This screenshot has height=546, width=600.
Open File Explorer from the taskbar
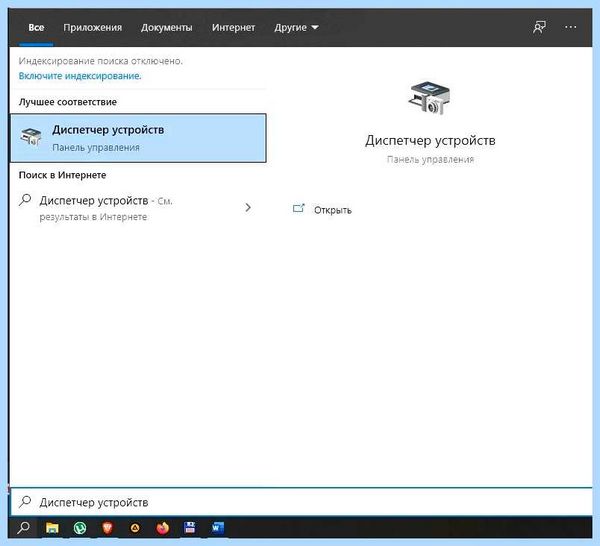[52, 528]
